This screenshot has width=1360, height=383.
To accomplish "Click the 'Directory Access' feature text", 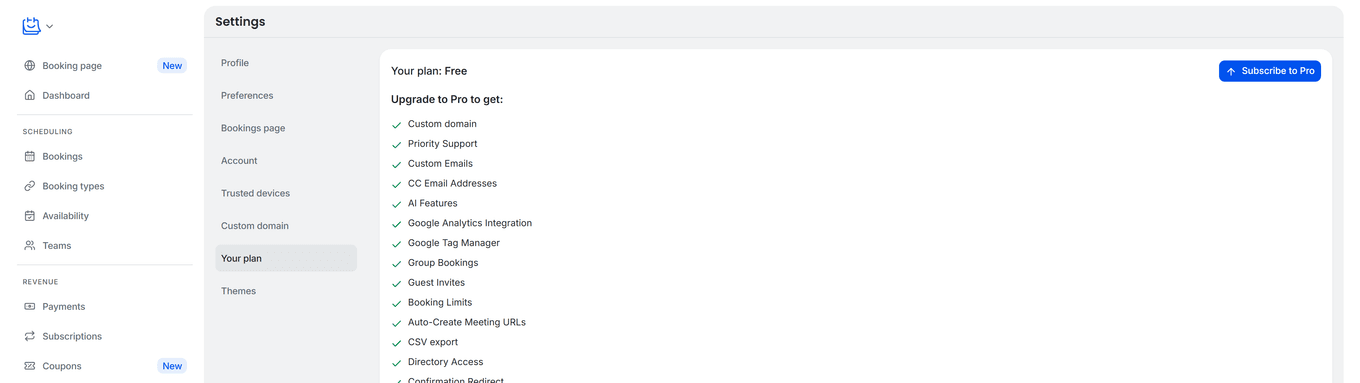I will click(x=445, y=362).
